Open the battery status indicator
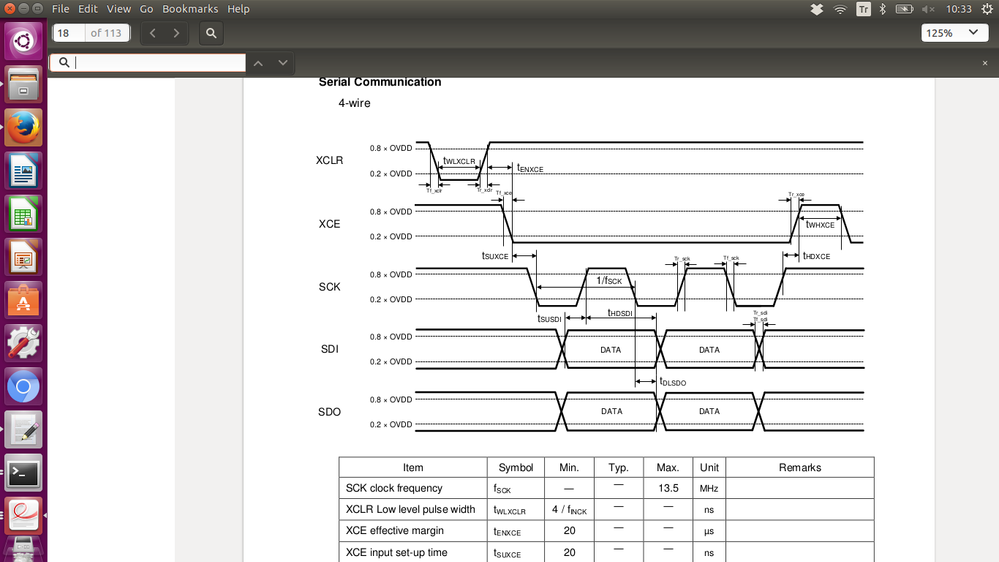 [x=904, y=9]
